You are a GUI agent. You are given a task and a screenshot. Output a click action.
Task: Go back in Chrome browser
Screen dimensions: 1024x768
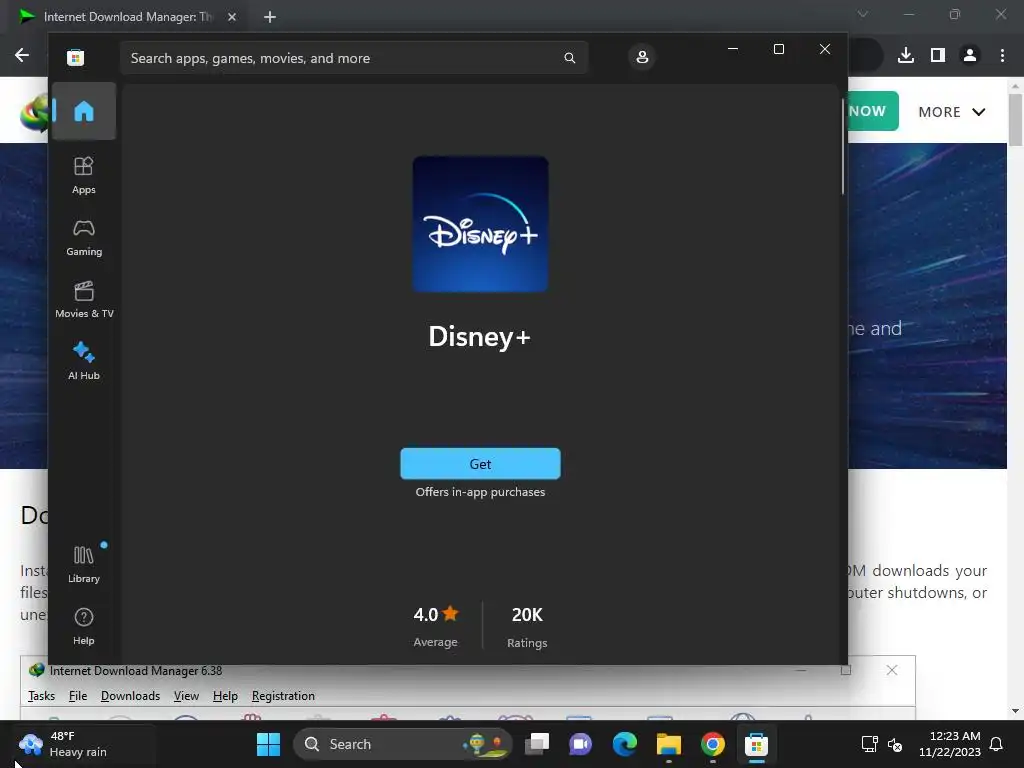click(22, 55)
